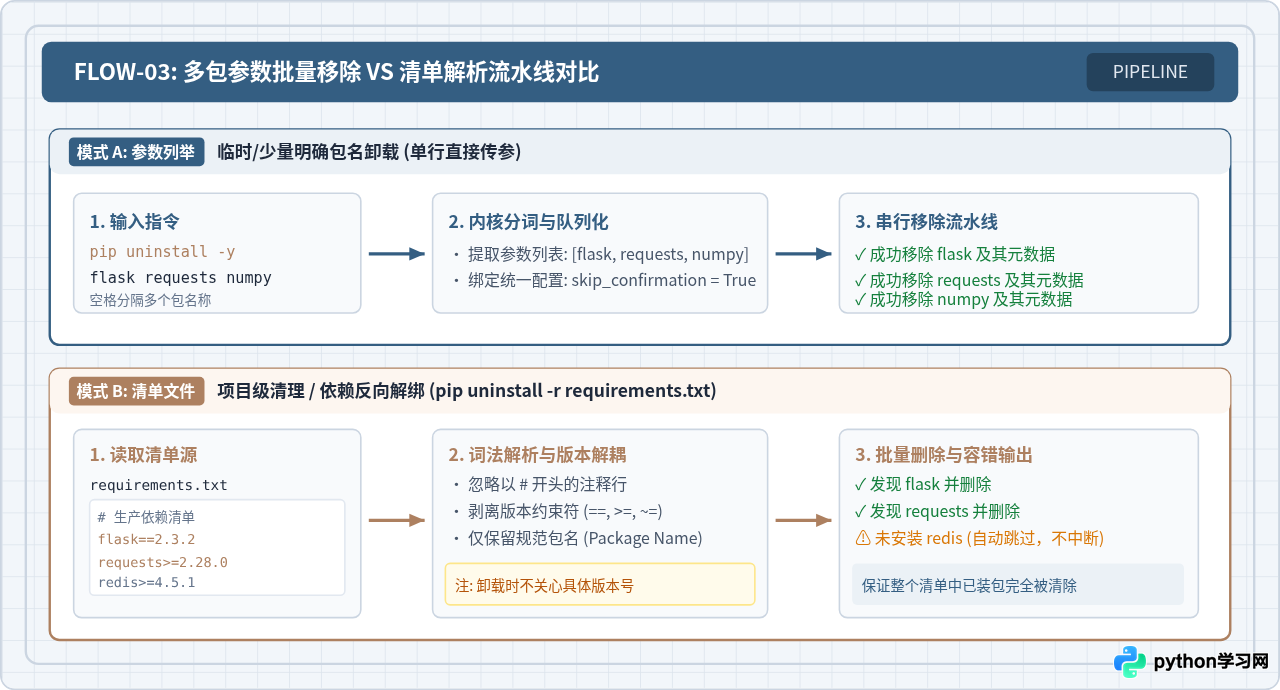Click the gray note '保证整个清单中已装包完全被清除'
Viewport: 1280px width, 690px height.
pos(1018,585)
